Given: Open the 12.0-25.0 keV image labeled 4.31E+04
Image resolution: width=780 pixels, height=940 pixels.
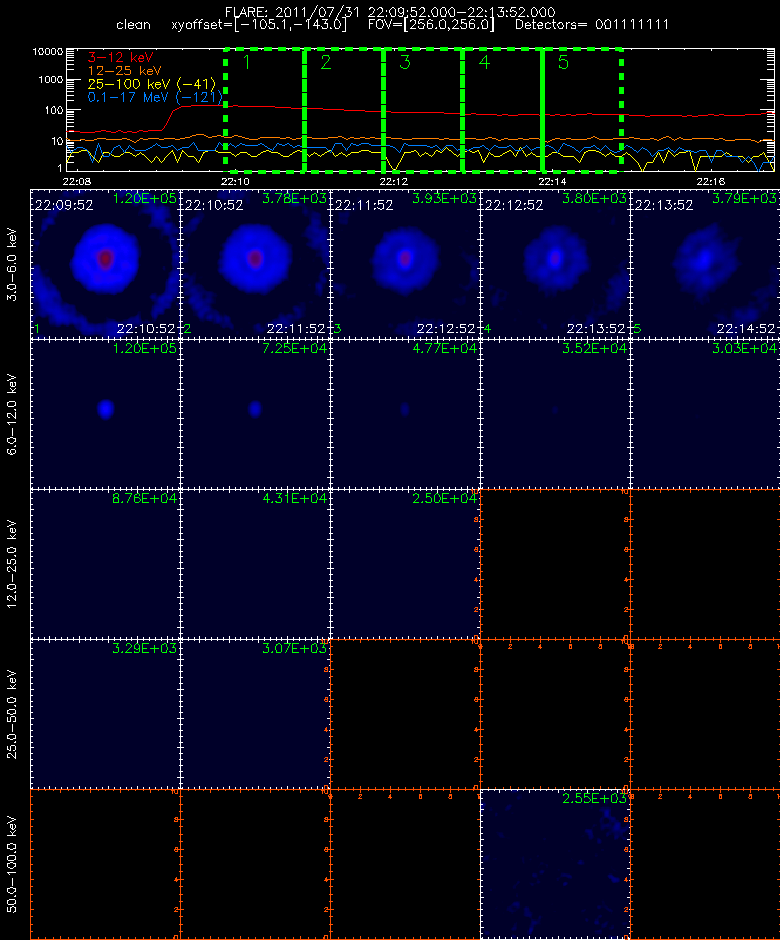Looking at the screenshot, I should coord(255,564).
